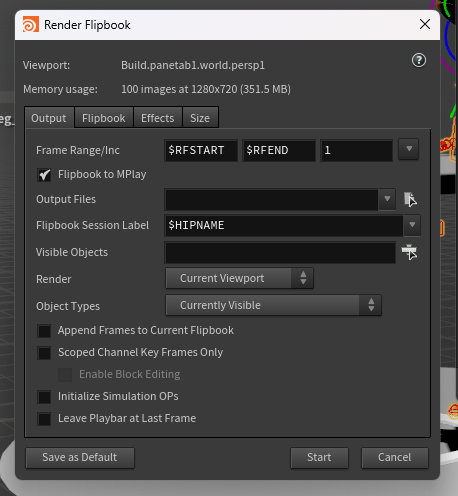Expand the Flipbook Session Label dropdown
The width and height of the screenshot is (458, 496).
tap(412, 225)
